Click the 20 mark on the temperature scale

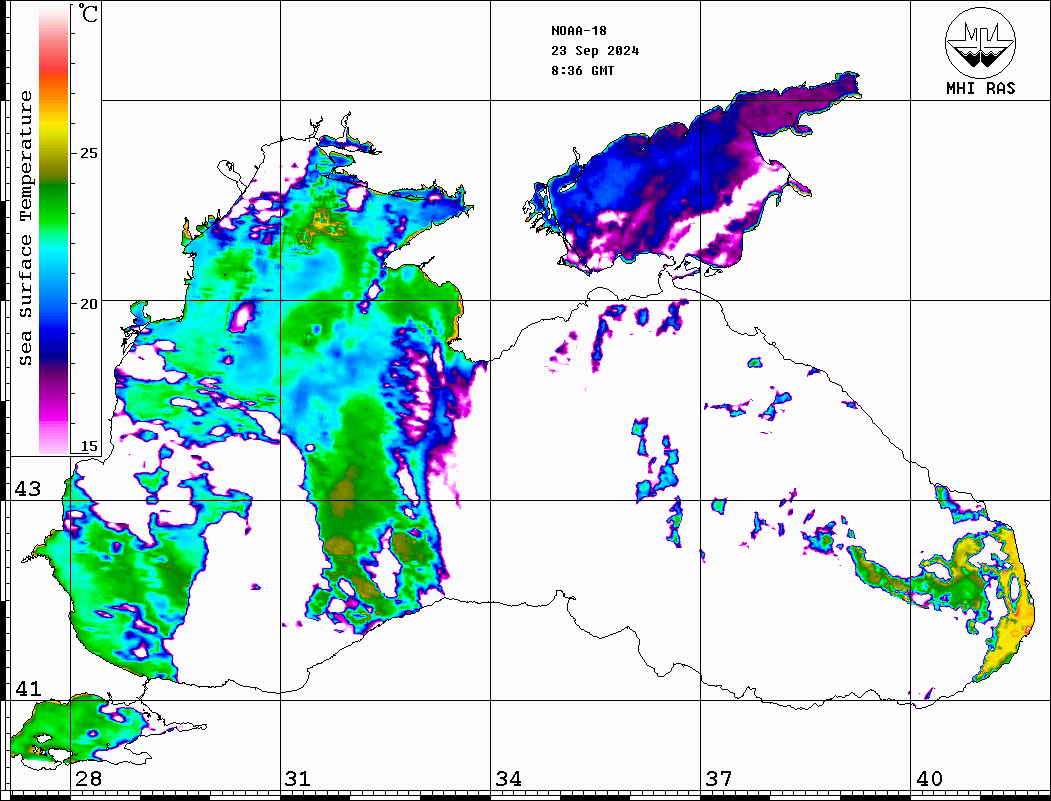pyautogui.click(x=88, y=304)
